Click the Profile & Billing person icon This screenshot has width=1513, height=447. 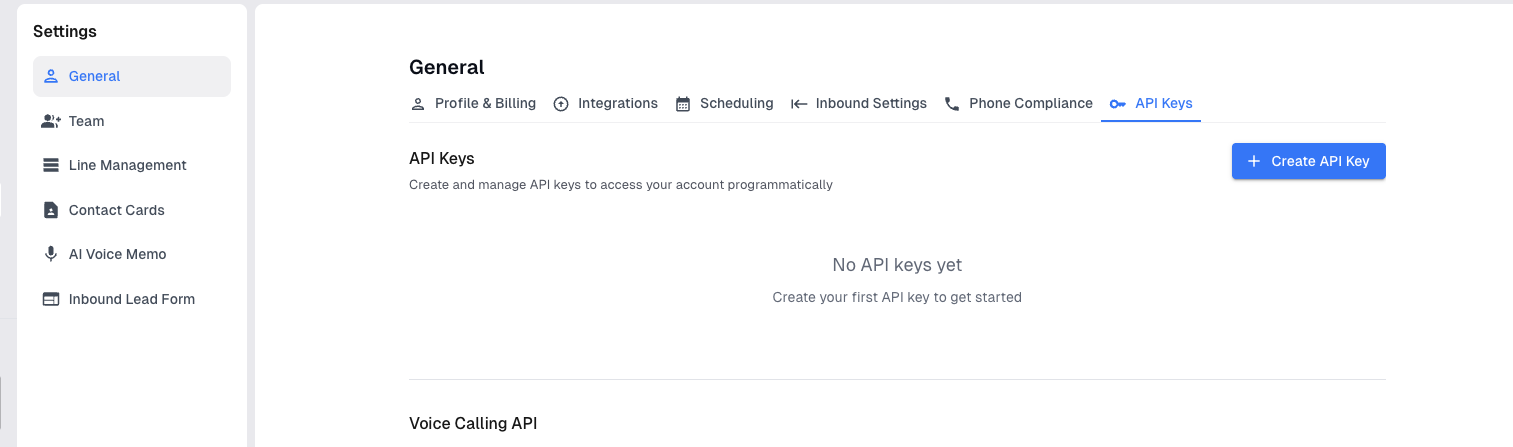tap(418, 104)
